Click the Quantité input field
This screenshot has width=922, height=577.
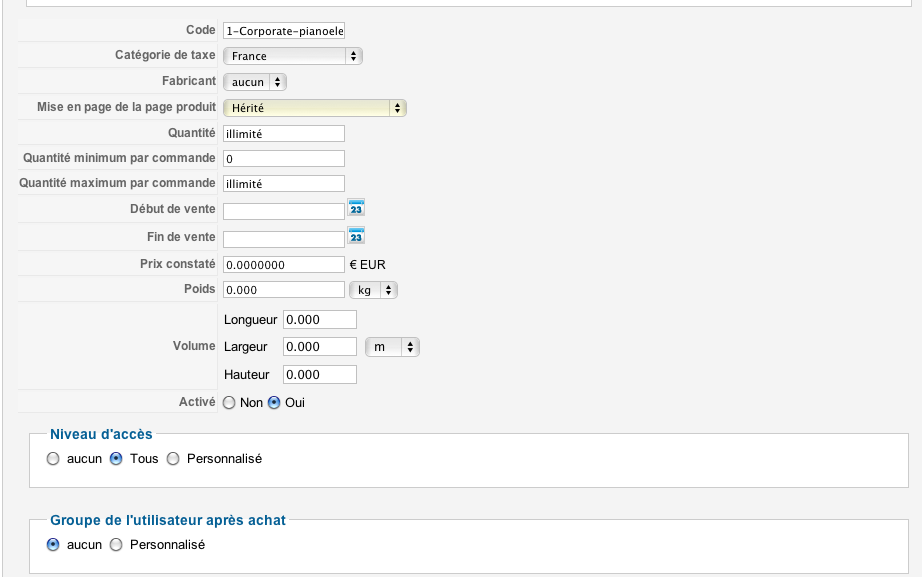[x=284, y=133]
